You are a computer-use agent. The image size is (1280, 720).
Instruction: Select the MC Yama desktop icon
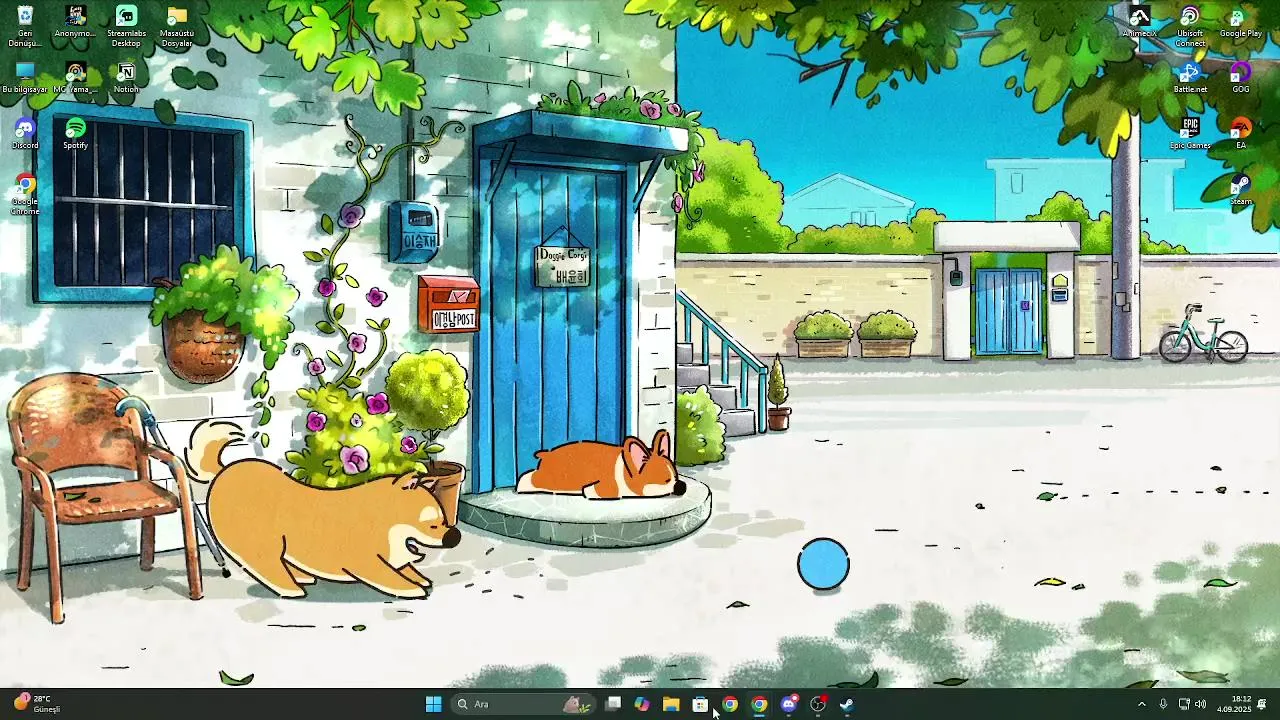click(75, 78)
